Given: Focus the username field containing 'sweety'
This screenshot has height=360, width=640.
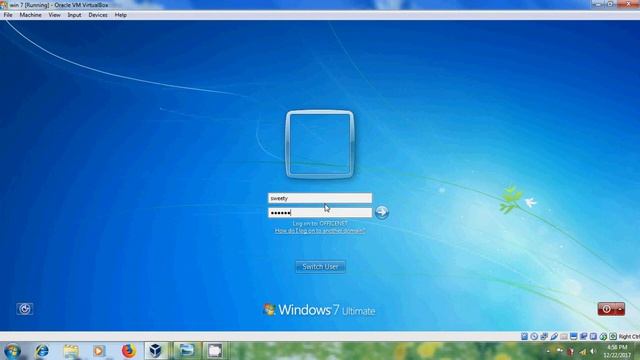Looking at the screenshot, I should click(x=320, y=198).
